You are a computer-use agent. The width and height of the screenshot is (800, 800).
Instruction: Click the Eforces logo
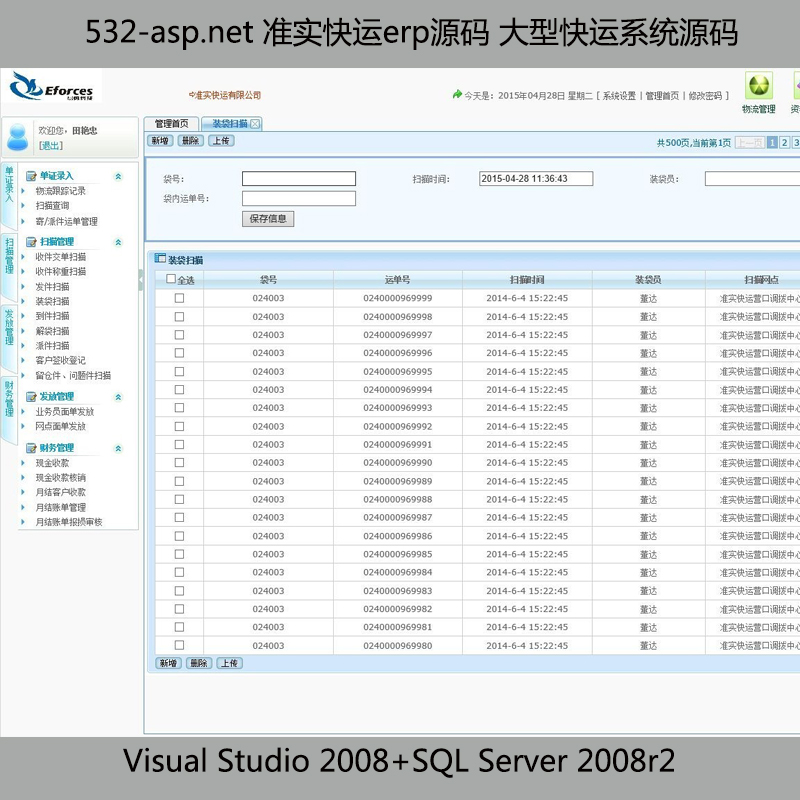click(x=52, y=86)
